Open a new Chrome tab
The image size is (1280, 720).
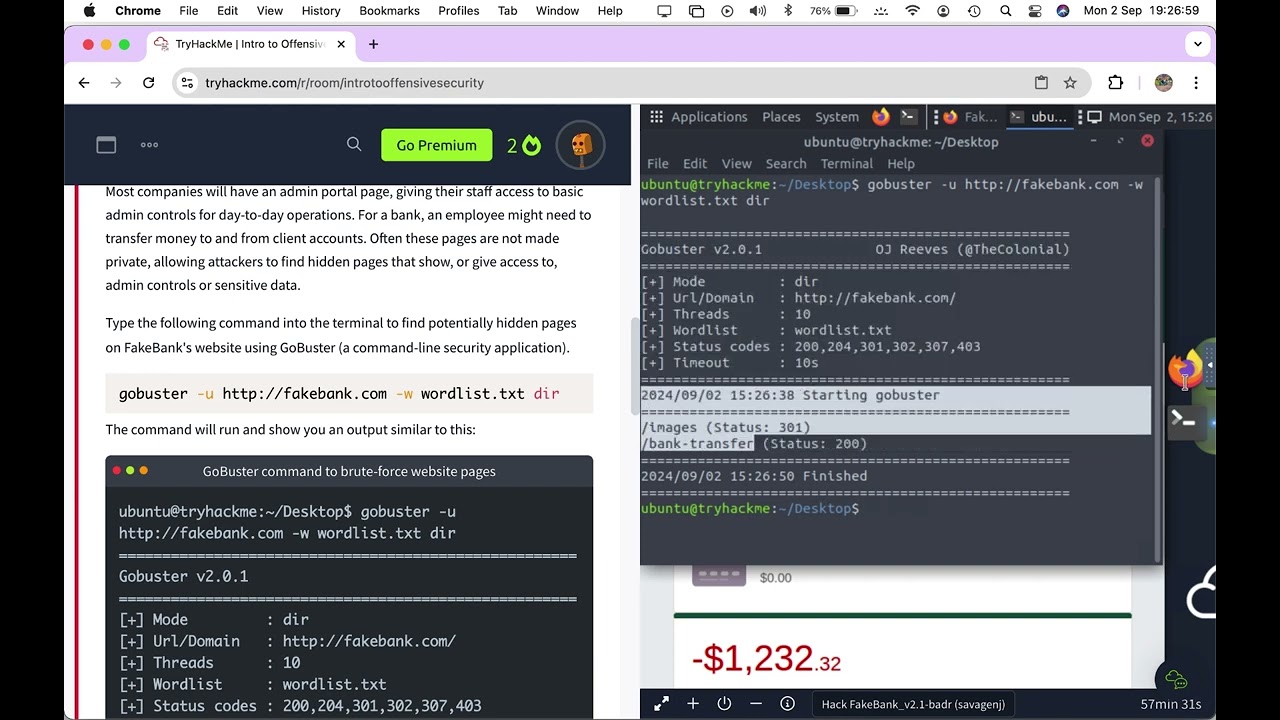point(373,44)
